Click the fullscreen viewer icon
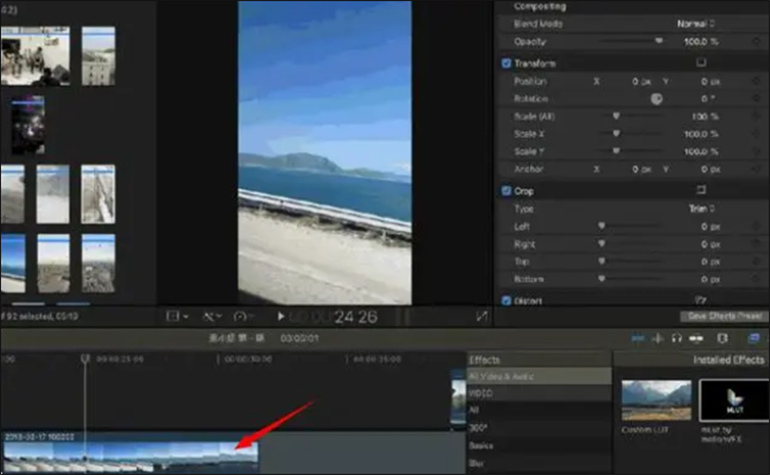The height and width of the screenshot is (475, 770). click(482, 316)
